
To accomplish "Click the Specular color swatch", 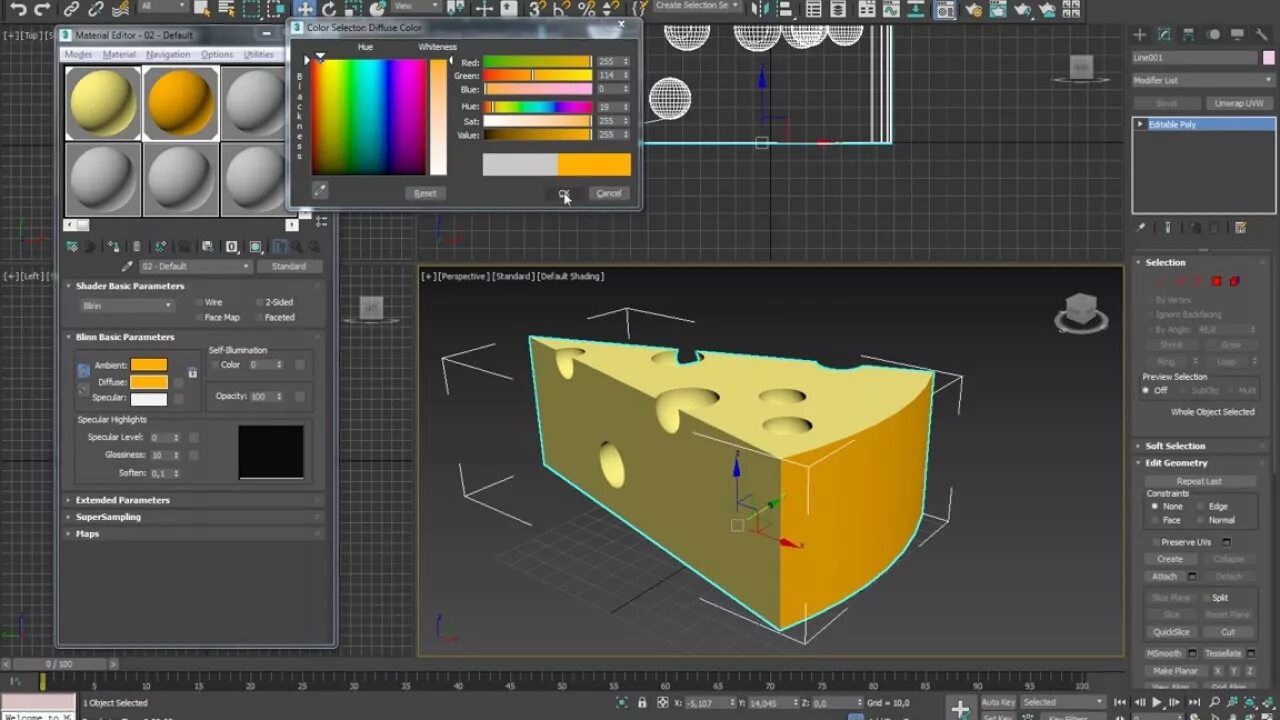I will tap(149, 399).
